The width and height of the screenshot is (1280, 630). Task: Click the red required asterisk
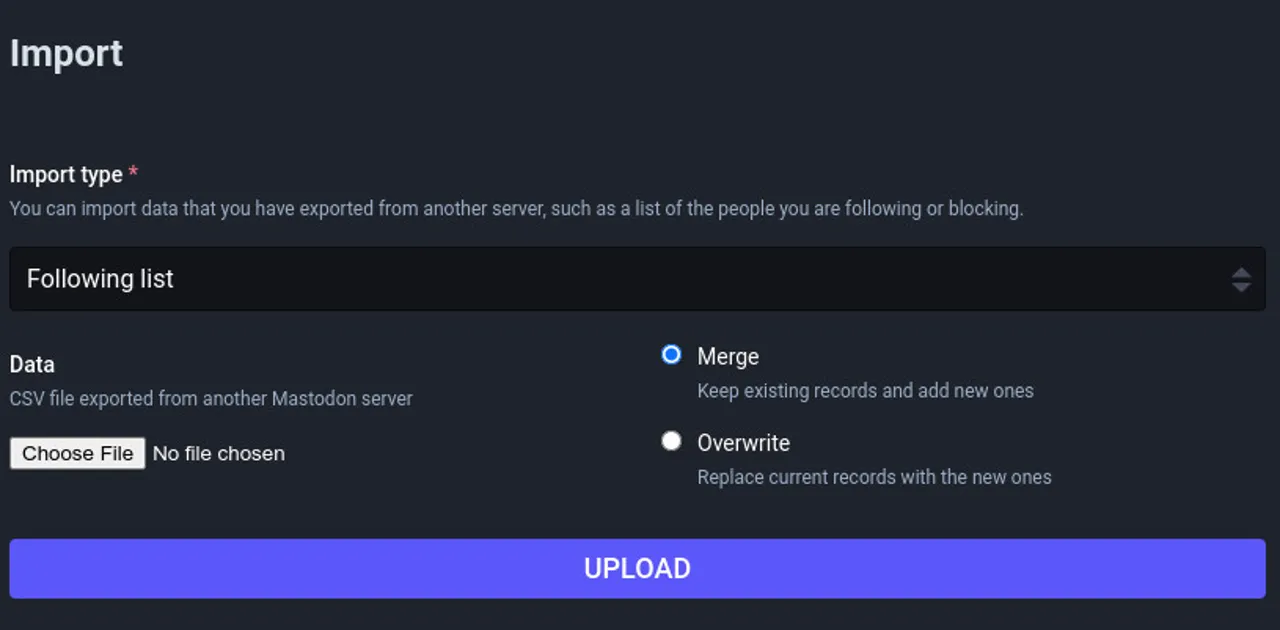coord(133,173)
